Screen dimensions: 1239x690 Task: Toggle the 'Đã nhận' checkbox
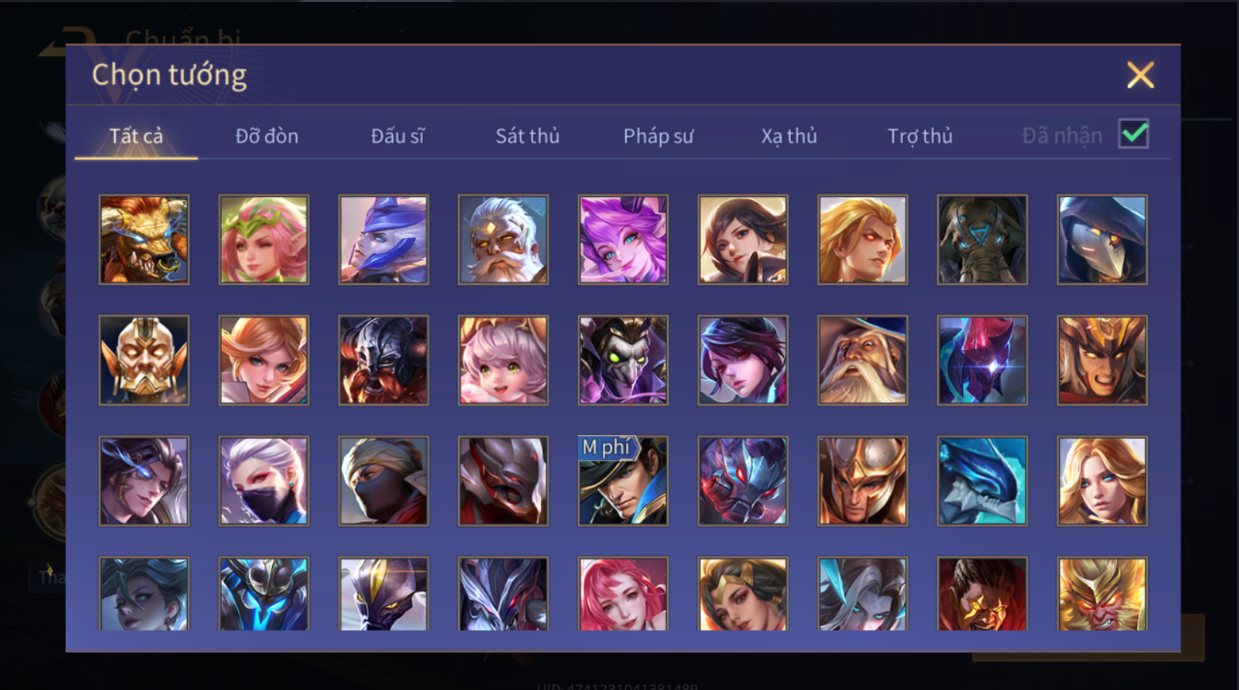pyautogui.click(x=1133, y=134)
